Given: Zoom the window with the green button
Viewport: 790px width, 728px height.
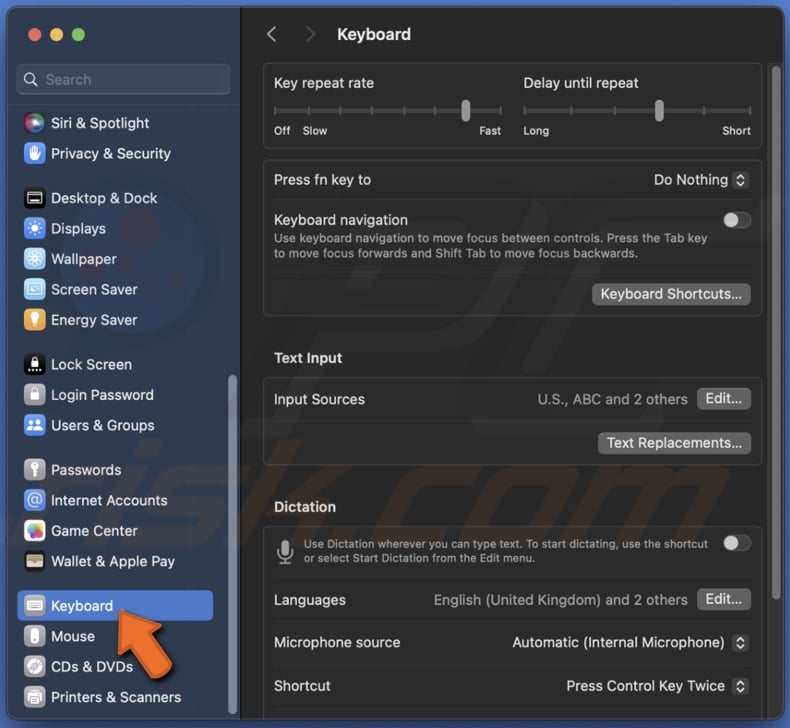Looking at the screenshot, I should pyautogui.click(x=79, y=35).
